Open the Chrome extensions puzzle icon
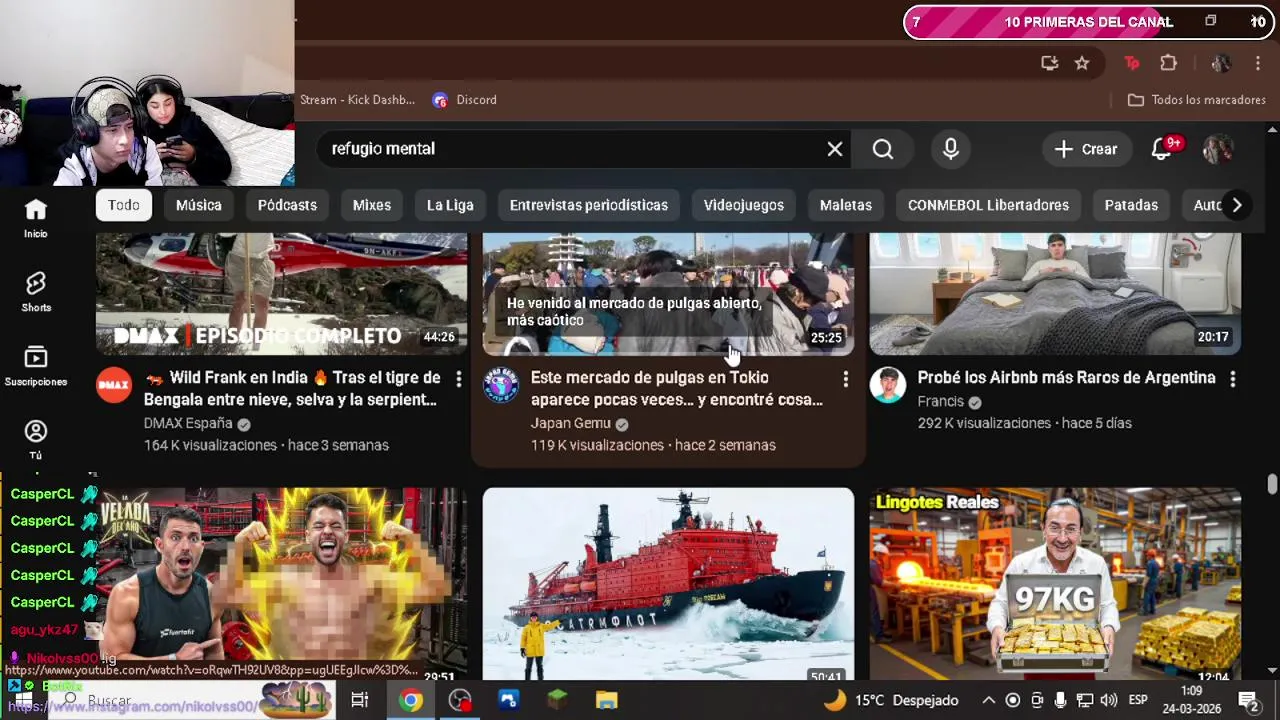1280x720 pixels. click(x=1168, y=63)
